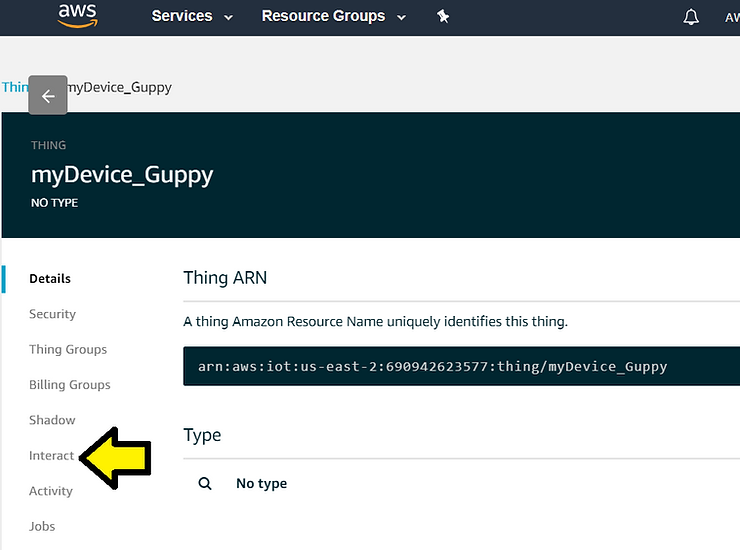
Task: Go to Thing Groups in sidebar
Action: 68,349
